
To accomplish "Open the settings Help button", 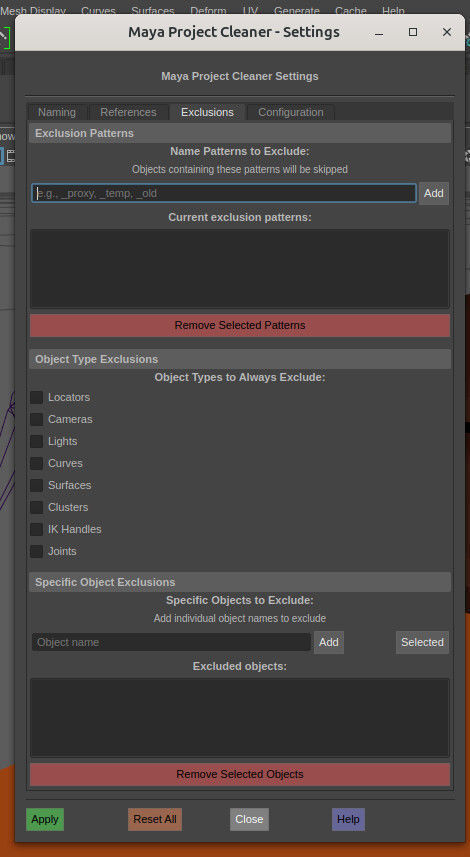I will click(x=348, y=819).
